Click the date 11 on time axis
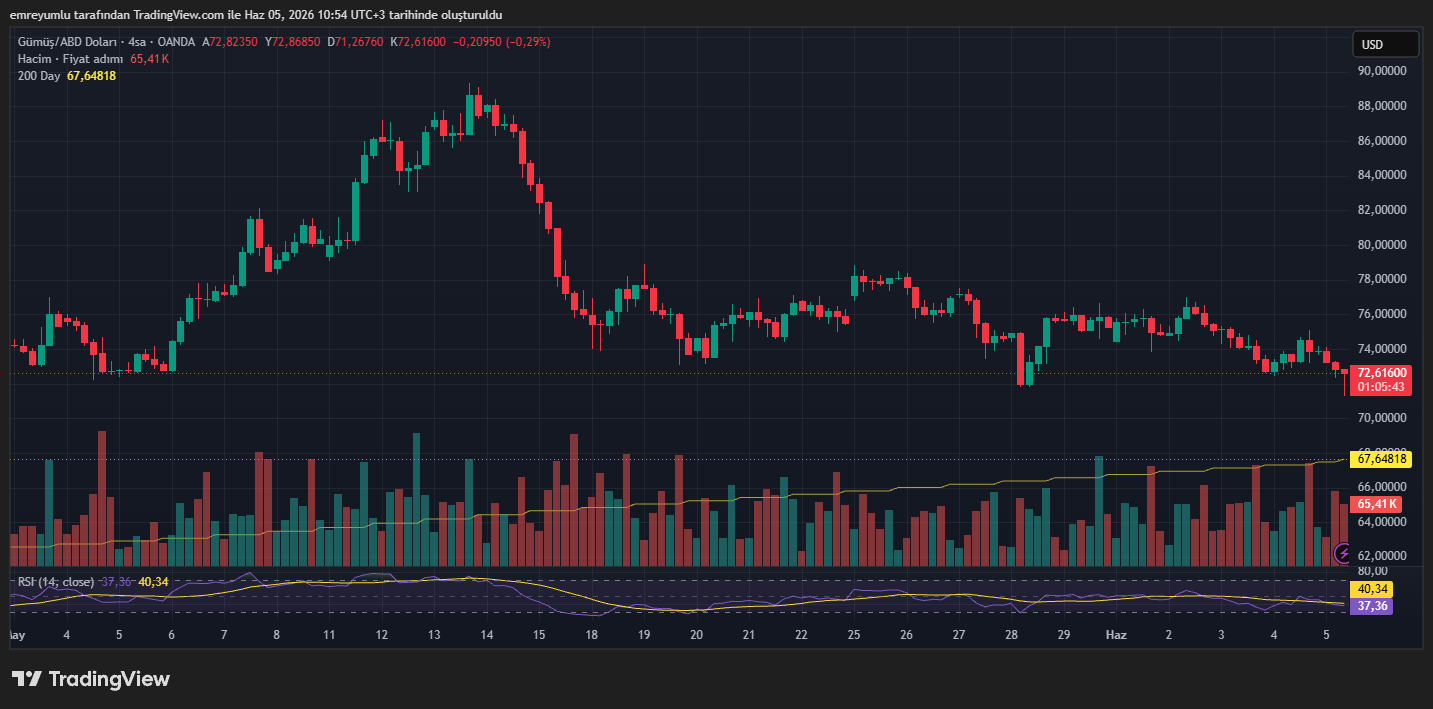1433x709 pixels. (x=329, y=635)
